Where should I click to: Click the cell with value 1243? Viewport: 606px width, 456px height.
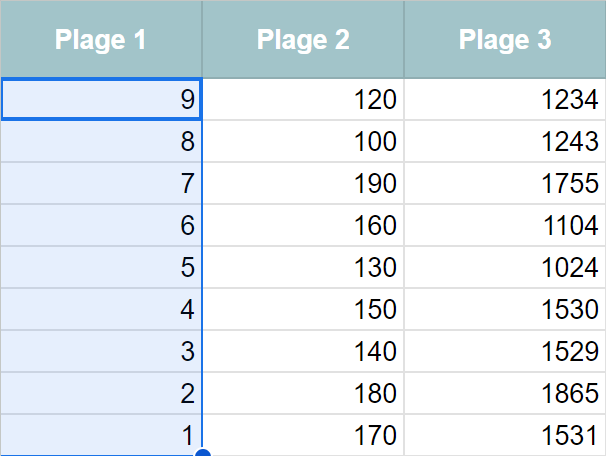point(505,141)
